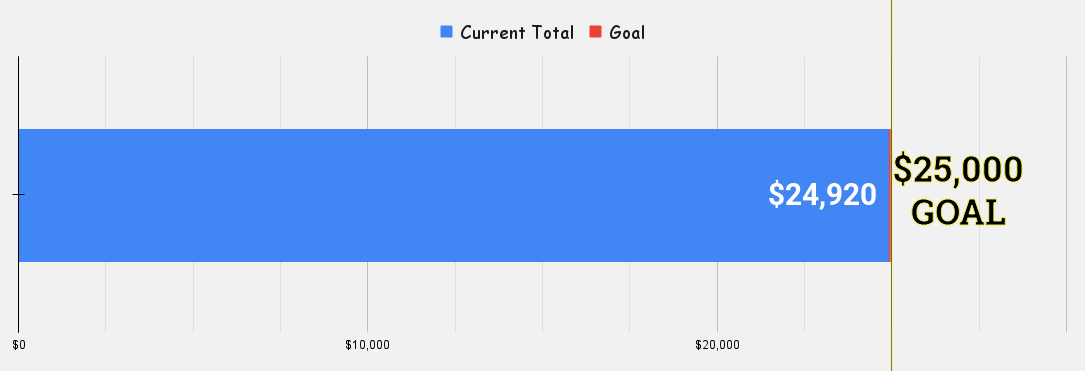Click the rightmost vertical gridline
Viewport: 1085px width, 371px height.
pyautogui.click(x=1067, y=194)
